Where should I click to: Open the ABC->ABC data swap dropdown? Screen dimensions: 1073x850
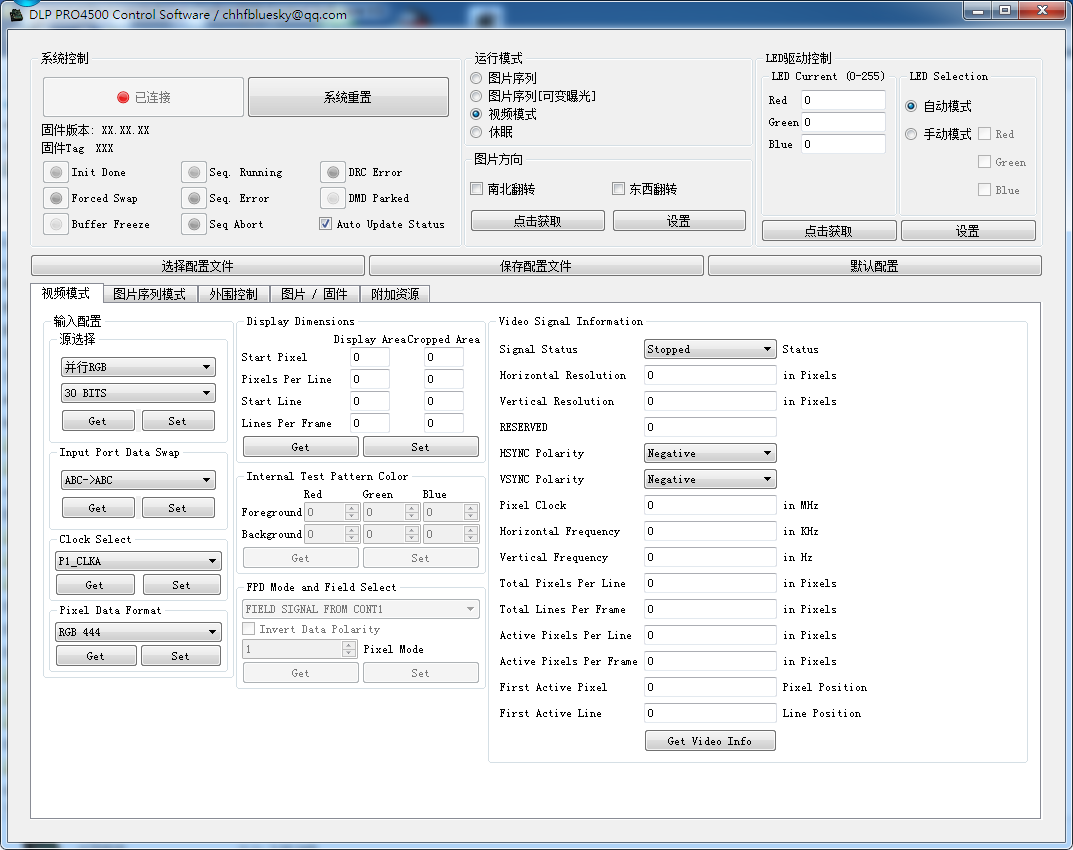pyautogui.click(x=138, y=480)
